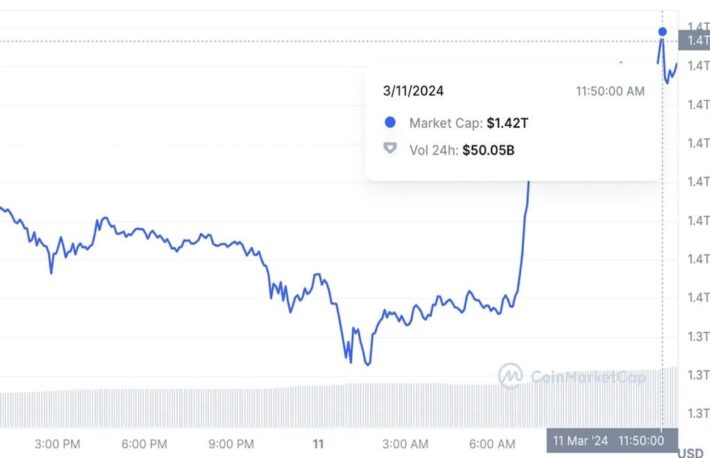Click the Vol 24h label text

(x=432, y=150)
